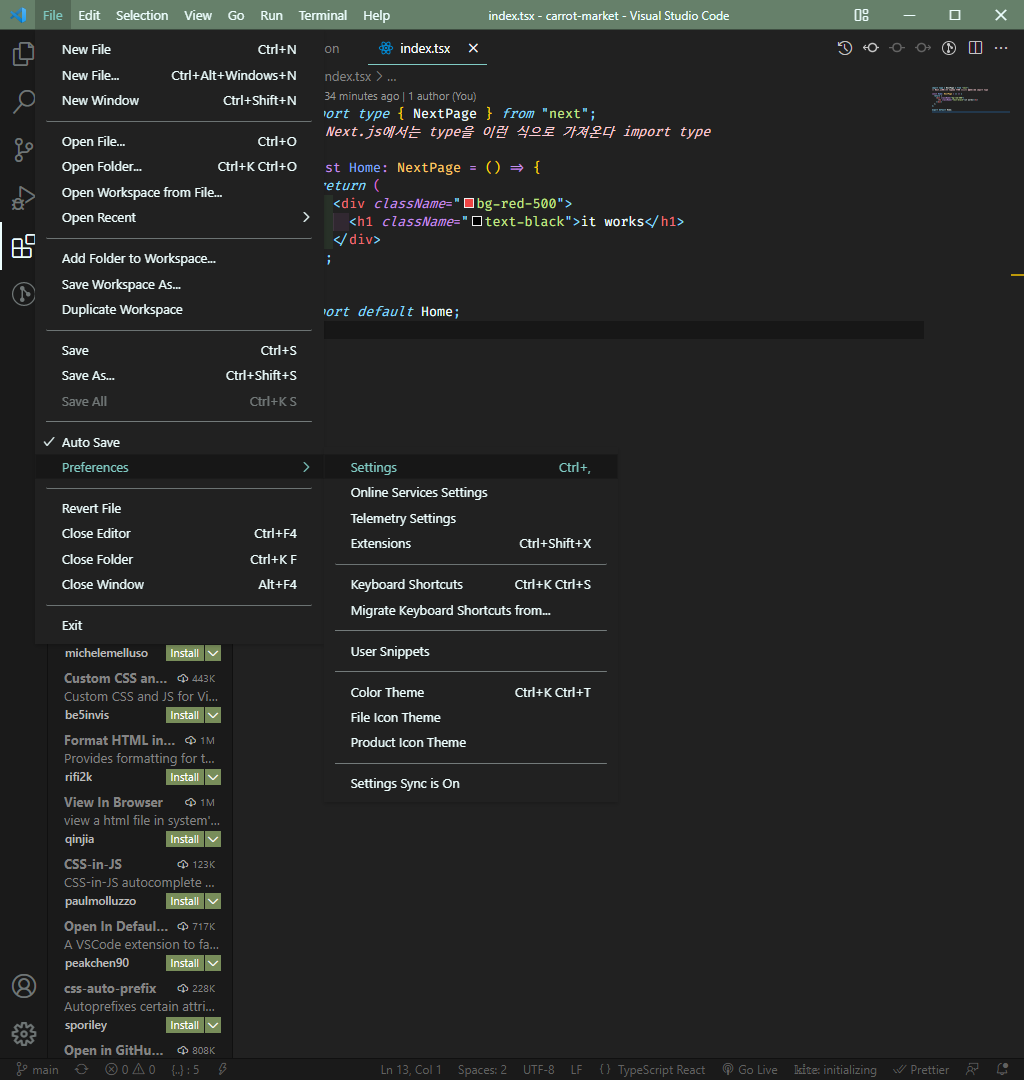Screen dimensions: 1024x1080
Task: Choose Open Folder... from File menu
Action: (179, 166)
